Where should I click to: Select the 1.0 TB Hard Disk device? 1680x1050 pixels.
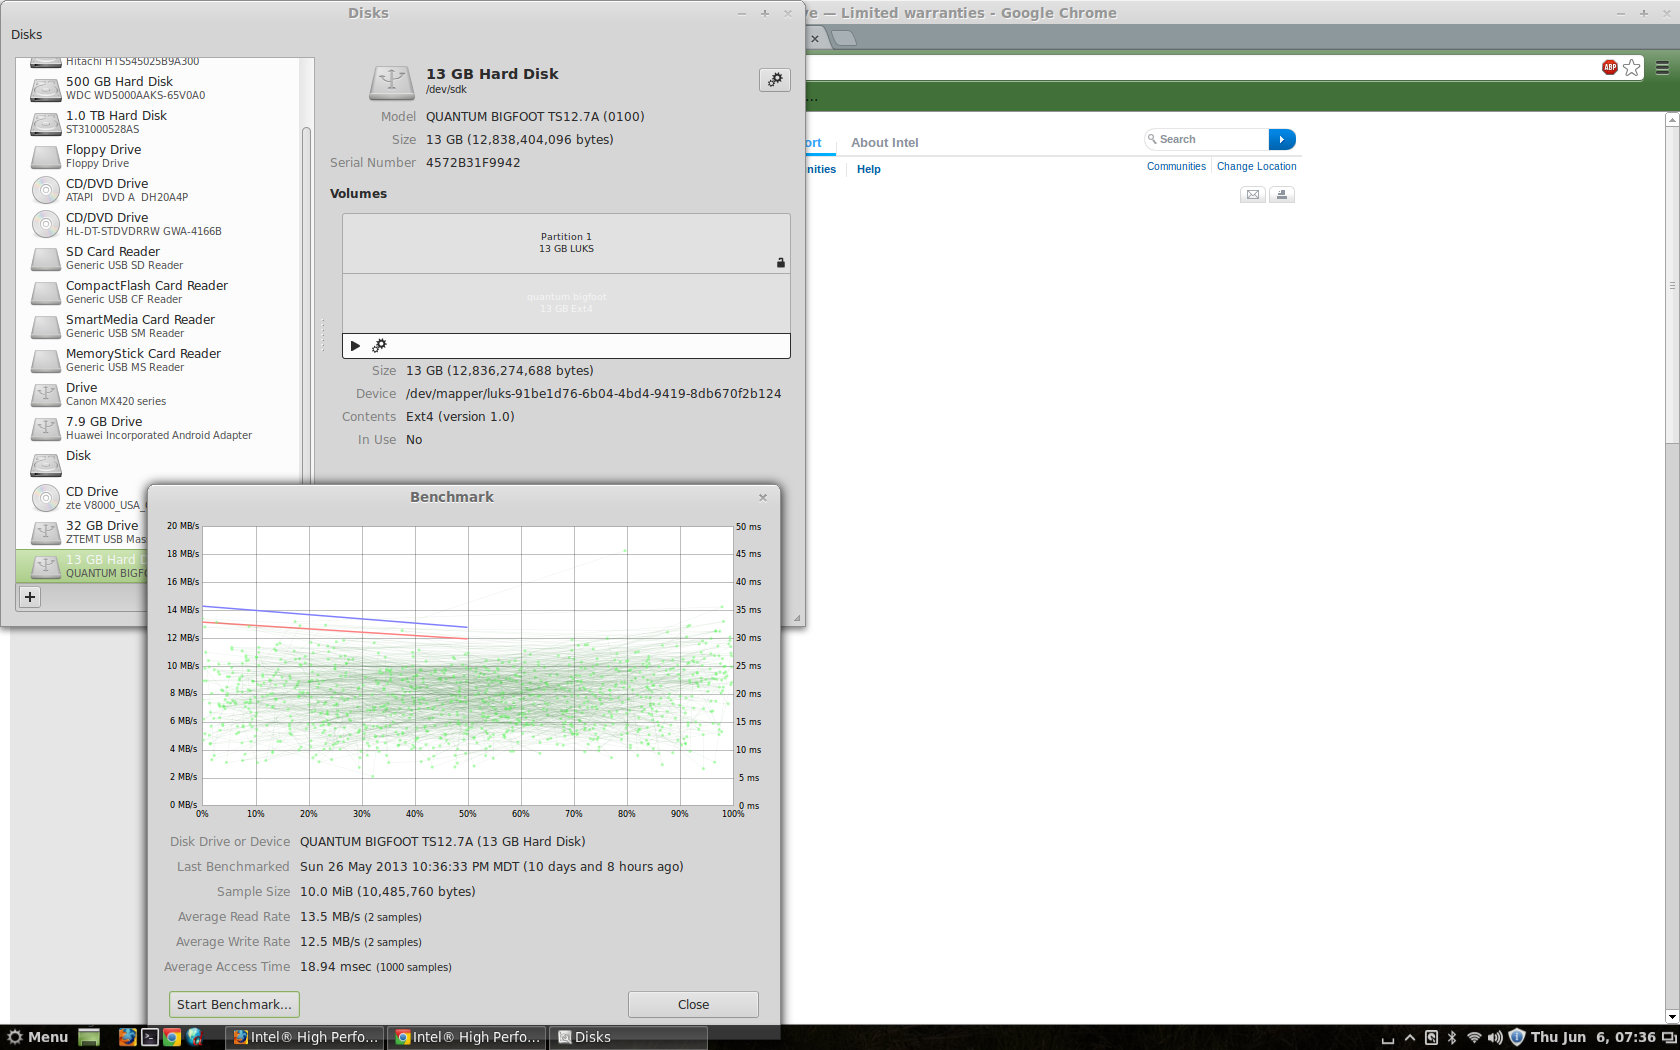tap(158, 122)
